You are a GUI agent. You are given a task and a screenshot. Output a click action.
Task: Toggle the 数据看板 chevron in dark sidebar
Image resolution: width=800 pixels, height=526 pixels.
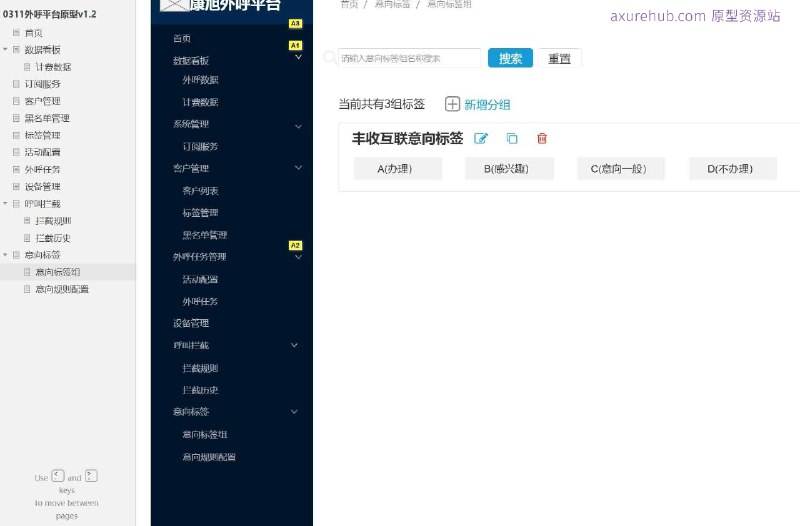298,57
